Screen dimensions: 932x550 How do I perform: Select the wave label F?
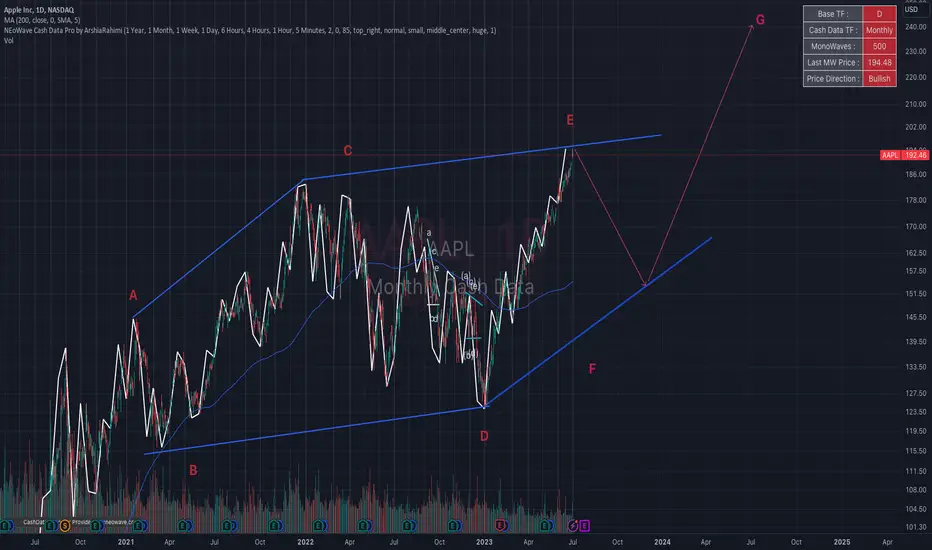[x=592, y=369]
